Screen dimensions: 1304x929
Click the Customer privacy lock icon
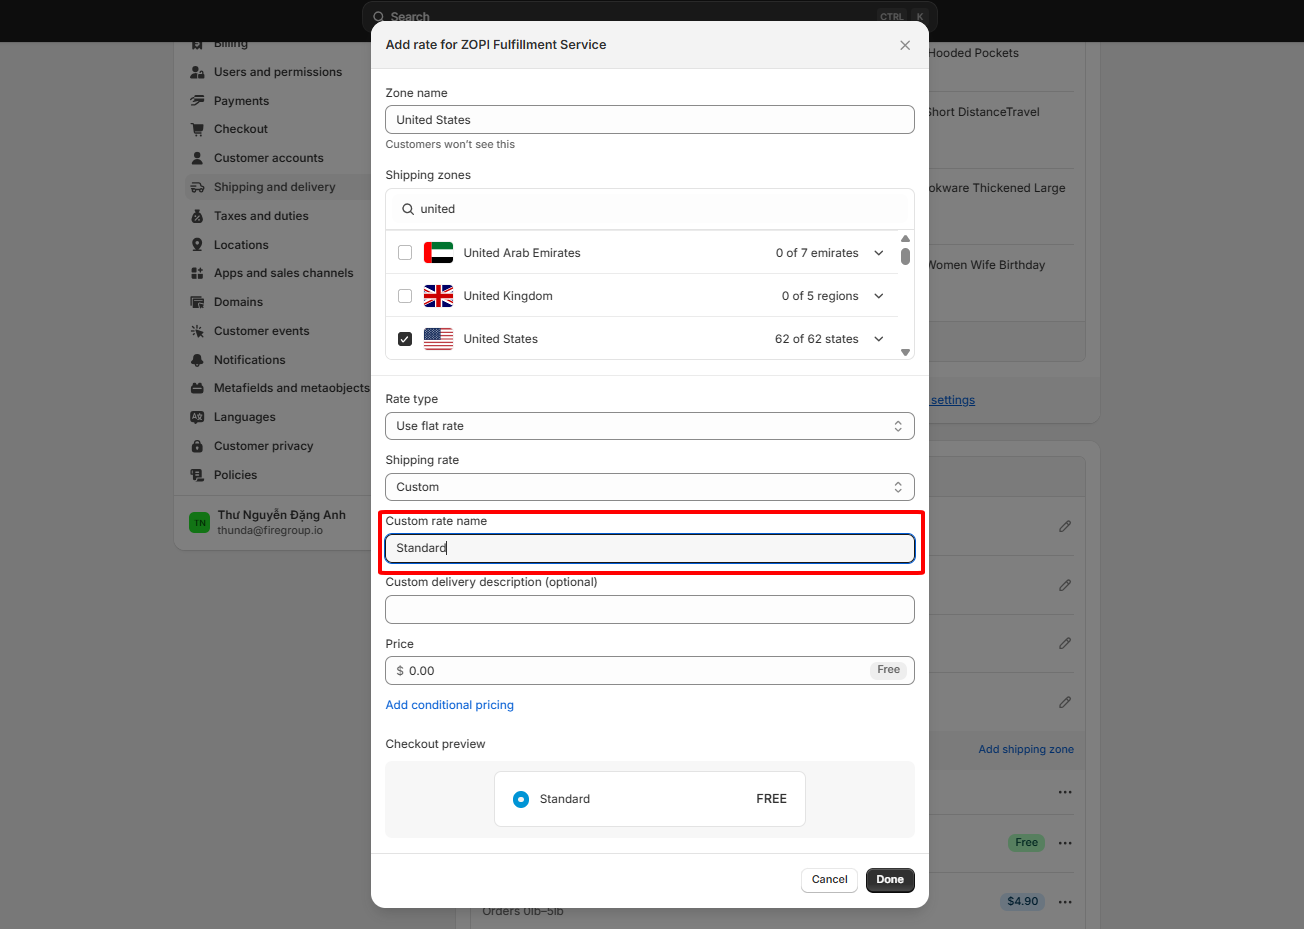coord(197,446)
